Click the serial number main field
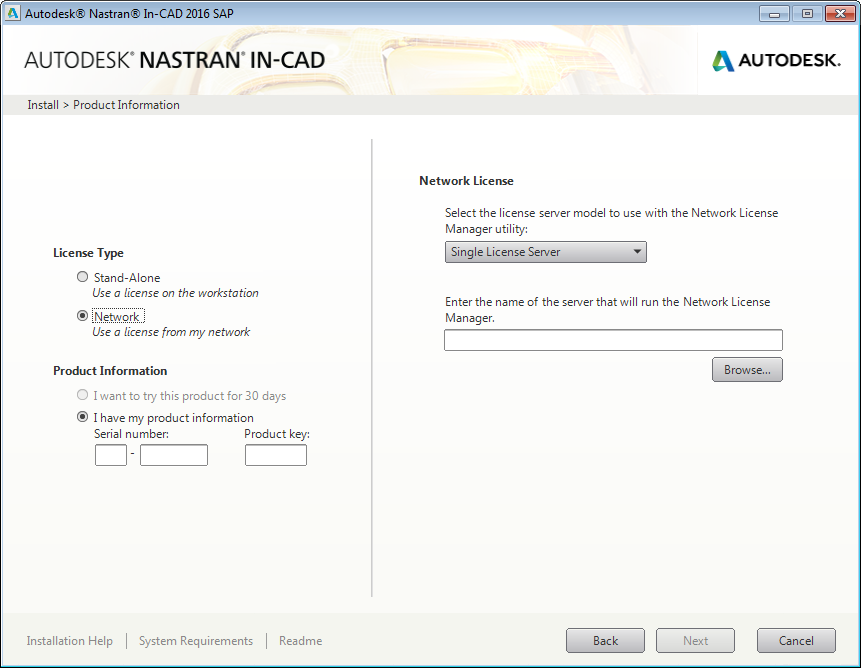 coord(174,455)
